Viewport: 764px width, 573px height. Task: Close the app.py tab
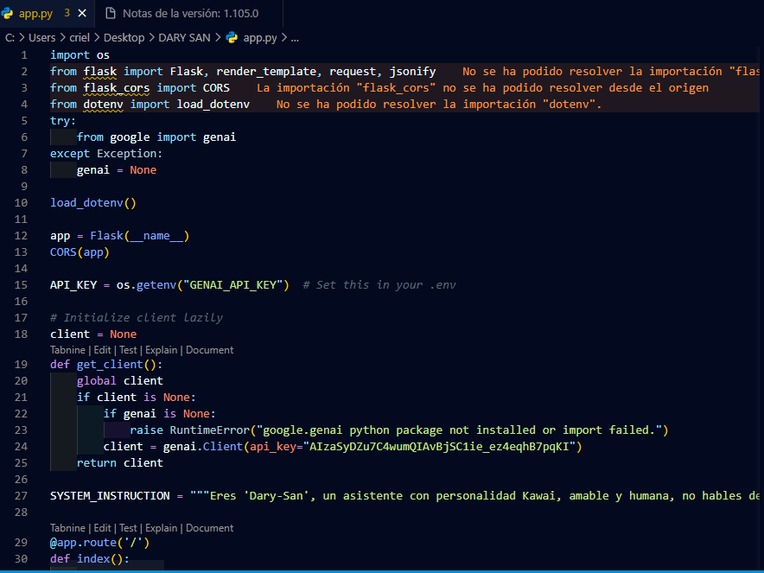(82, 13)
